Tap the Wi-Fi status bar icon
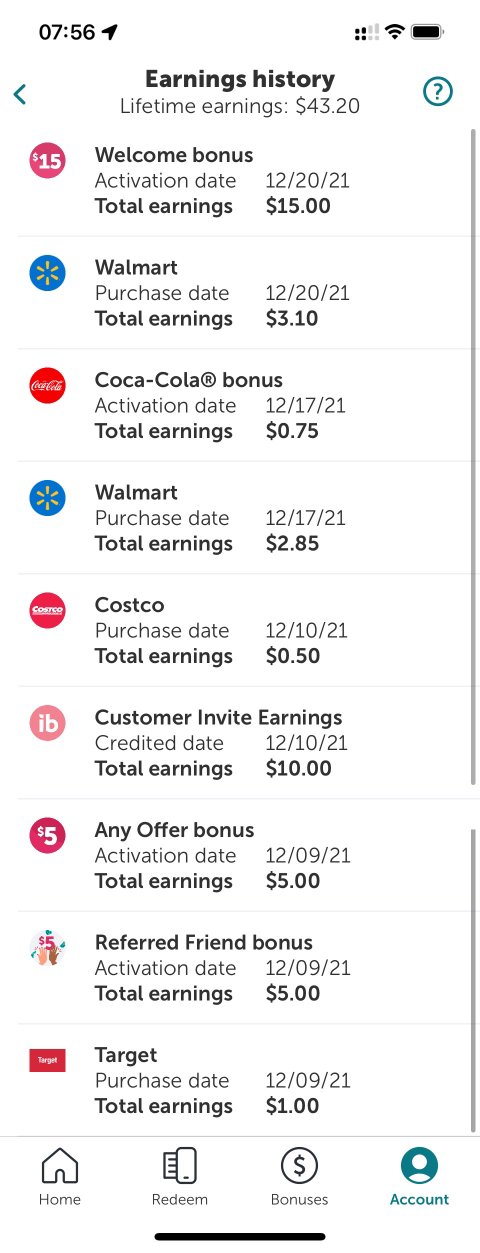Image resolution: width=480 pixels, height=1253 pixels. click(x=395, y=32)
